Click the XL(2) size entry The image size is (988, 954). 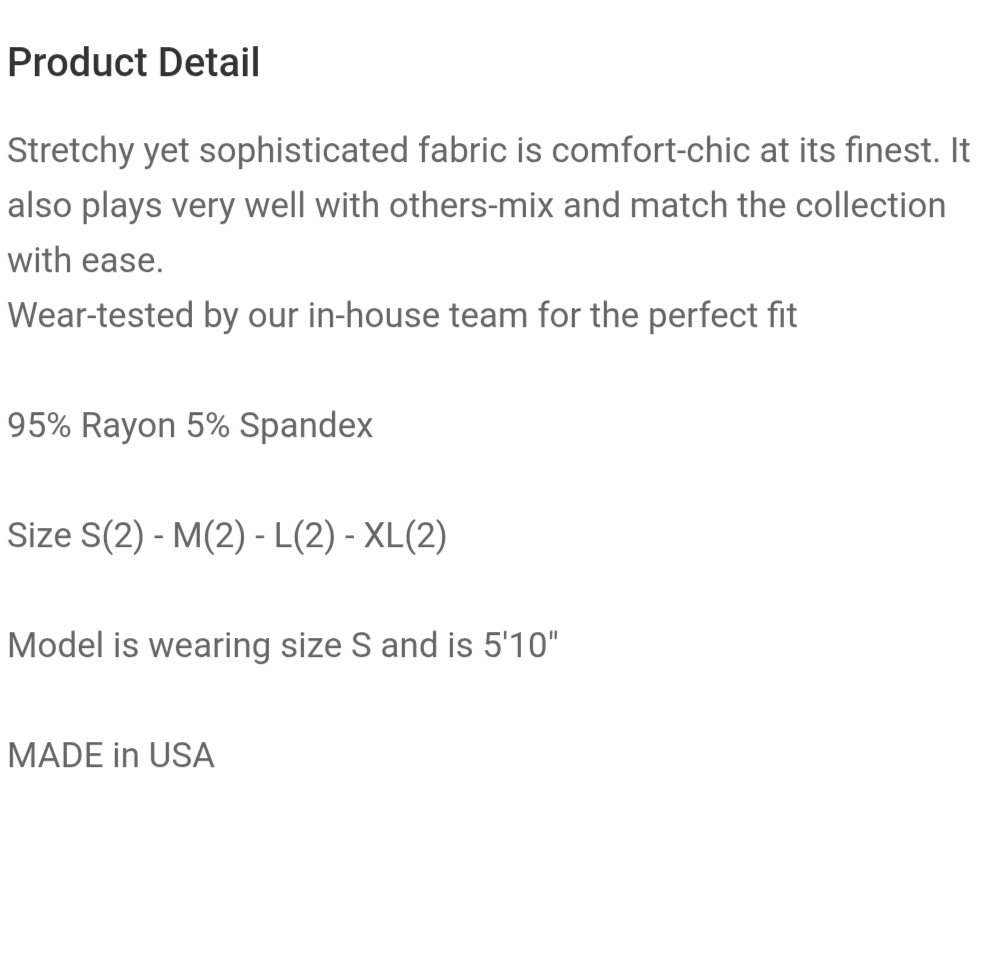(x=405, y=536)
